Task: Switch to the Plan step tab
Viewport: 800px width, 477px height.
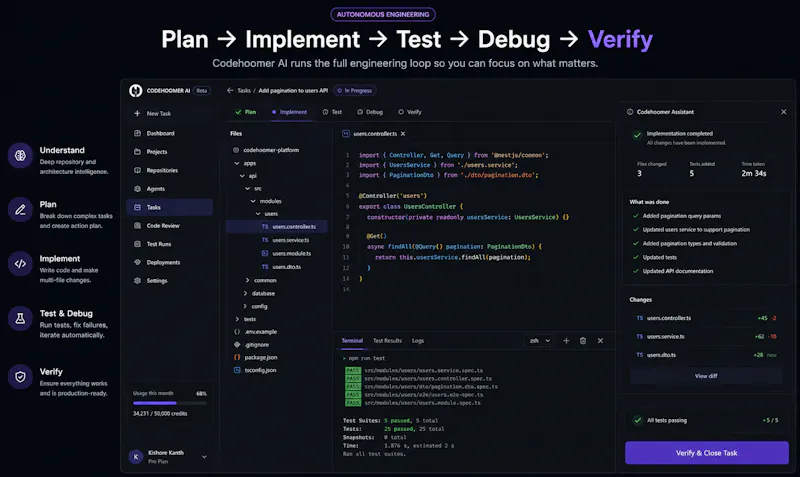Action: pyautogui.click(x=246, y=112)
